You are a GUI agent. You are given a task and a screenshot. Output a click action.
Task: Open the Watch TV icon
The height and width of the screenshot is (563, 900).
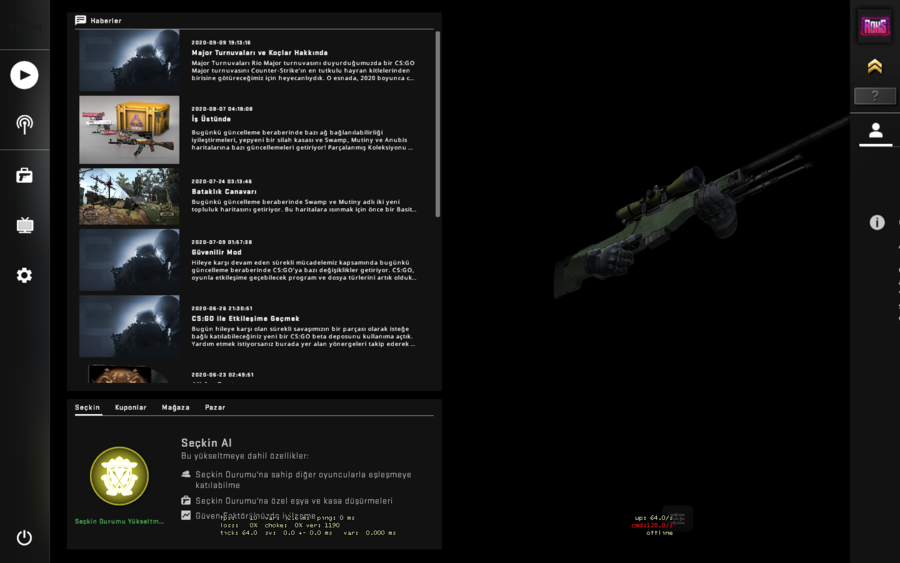[x=25, y=225]
